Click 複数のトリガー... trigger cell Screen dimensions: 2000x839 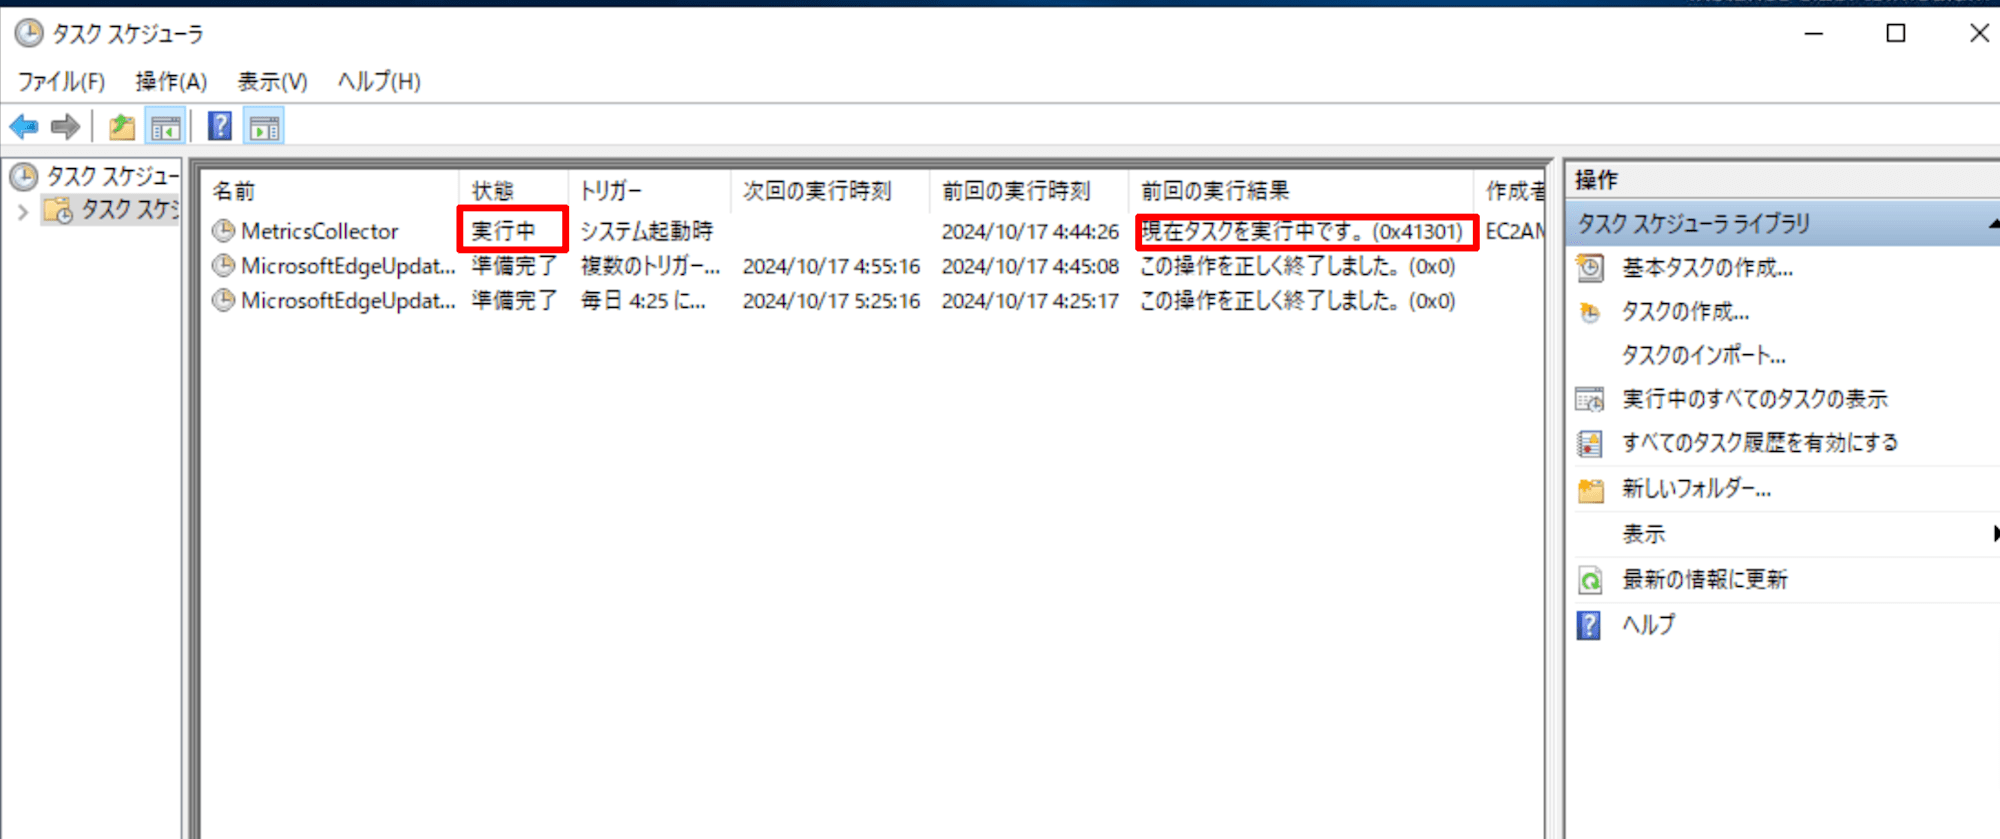650,266
